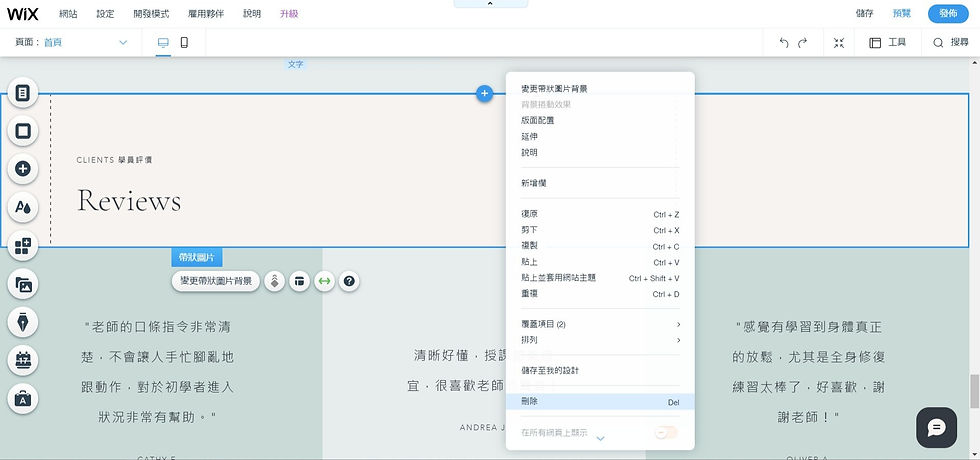Open the 頁面 首頁 page dropdown
Image resolution: width=980 pixels, height=460 pixels.
71,42
